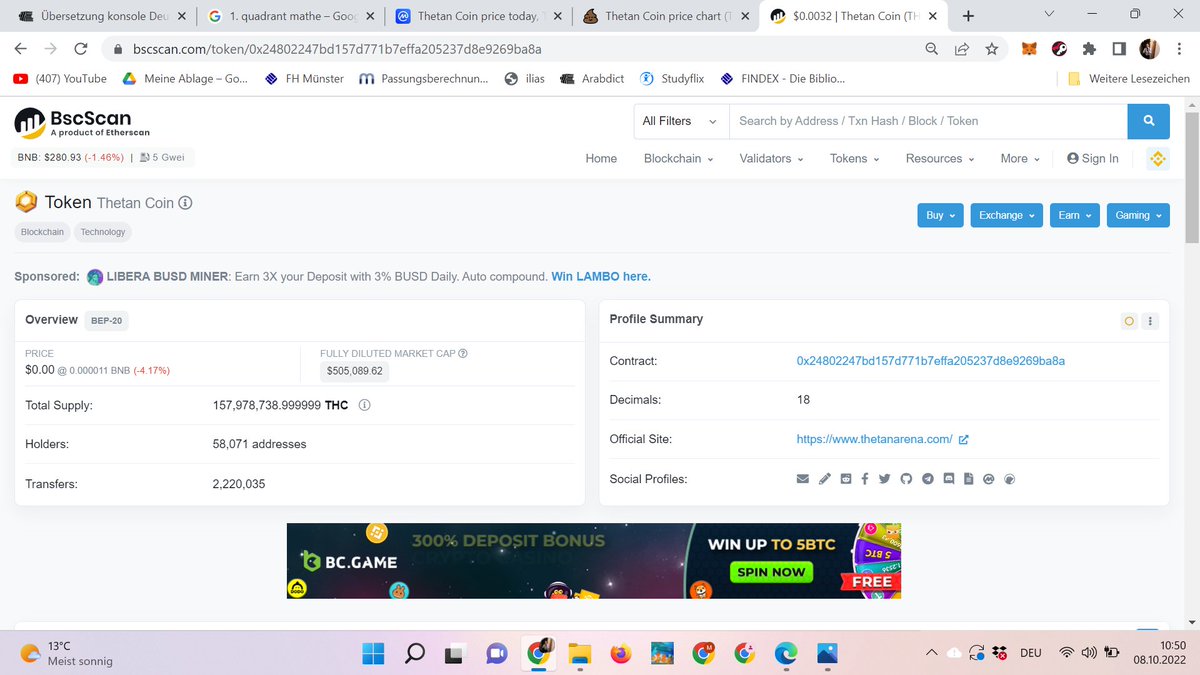
Task: Open the All Filters dropdown
Action: pos(680,121)
